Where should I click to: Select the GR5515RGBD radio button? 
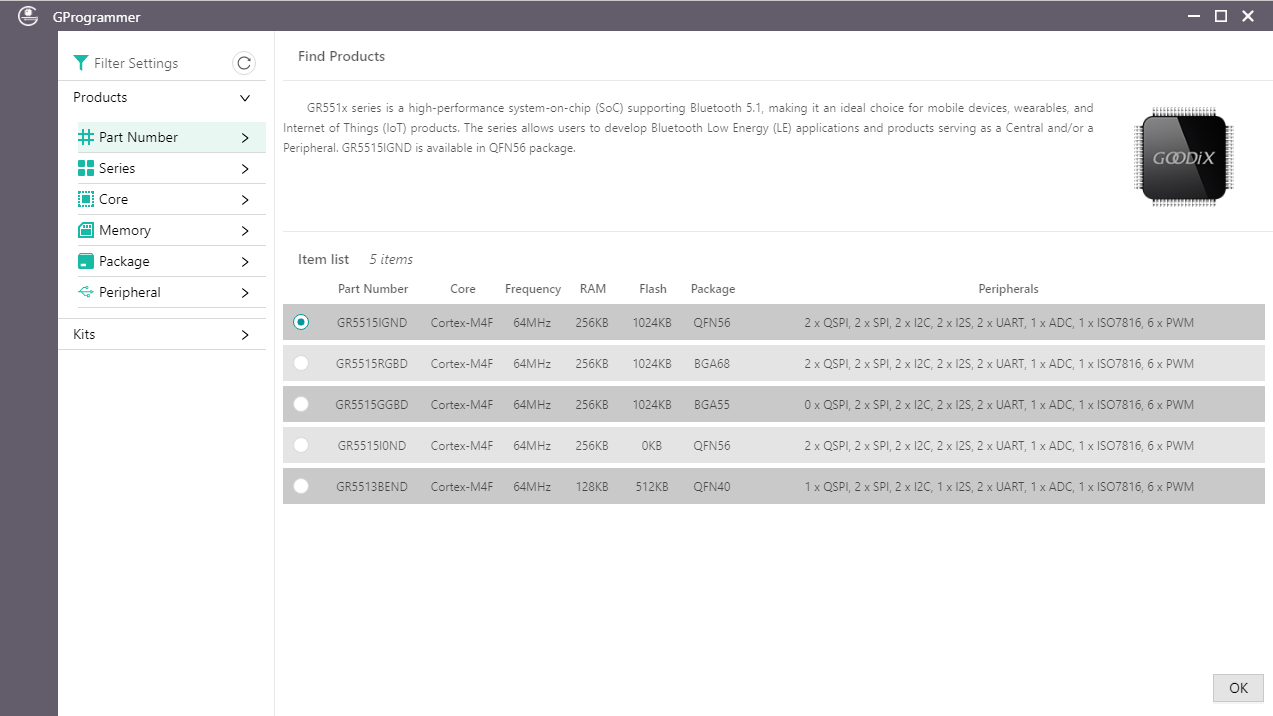pos(301,363)
